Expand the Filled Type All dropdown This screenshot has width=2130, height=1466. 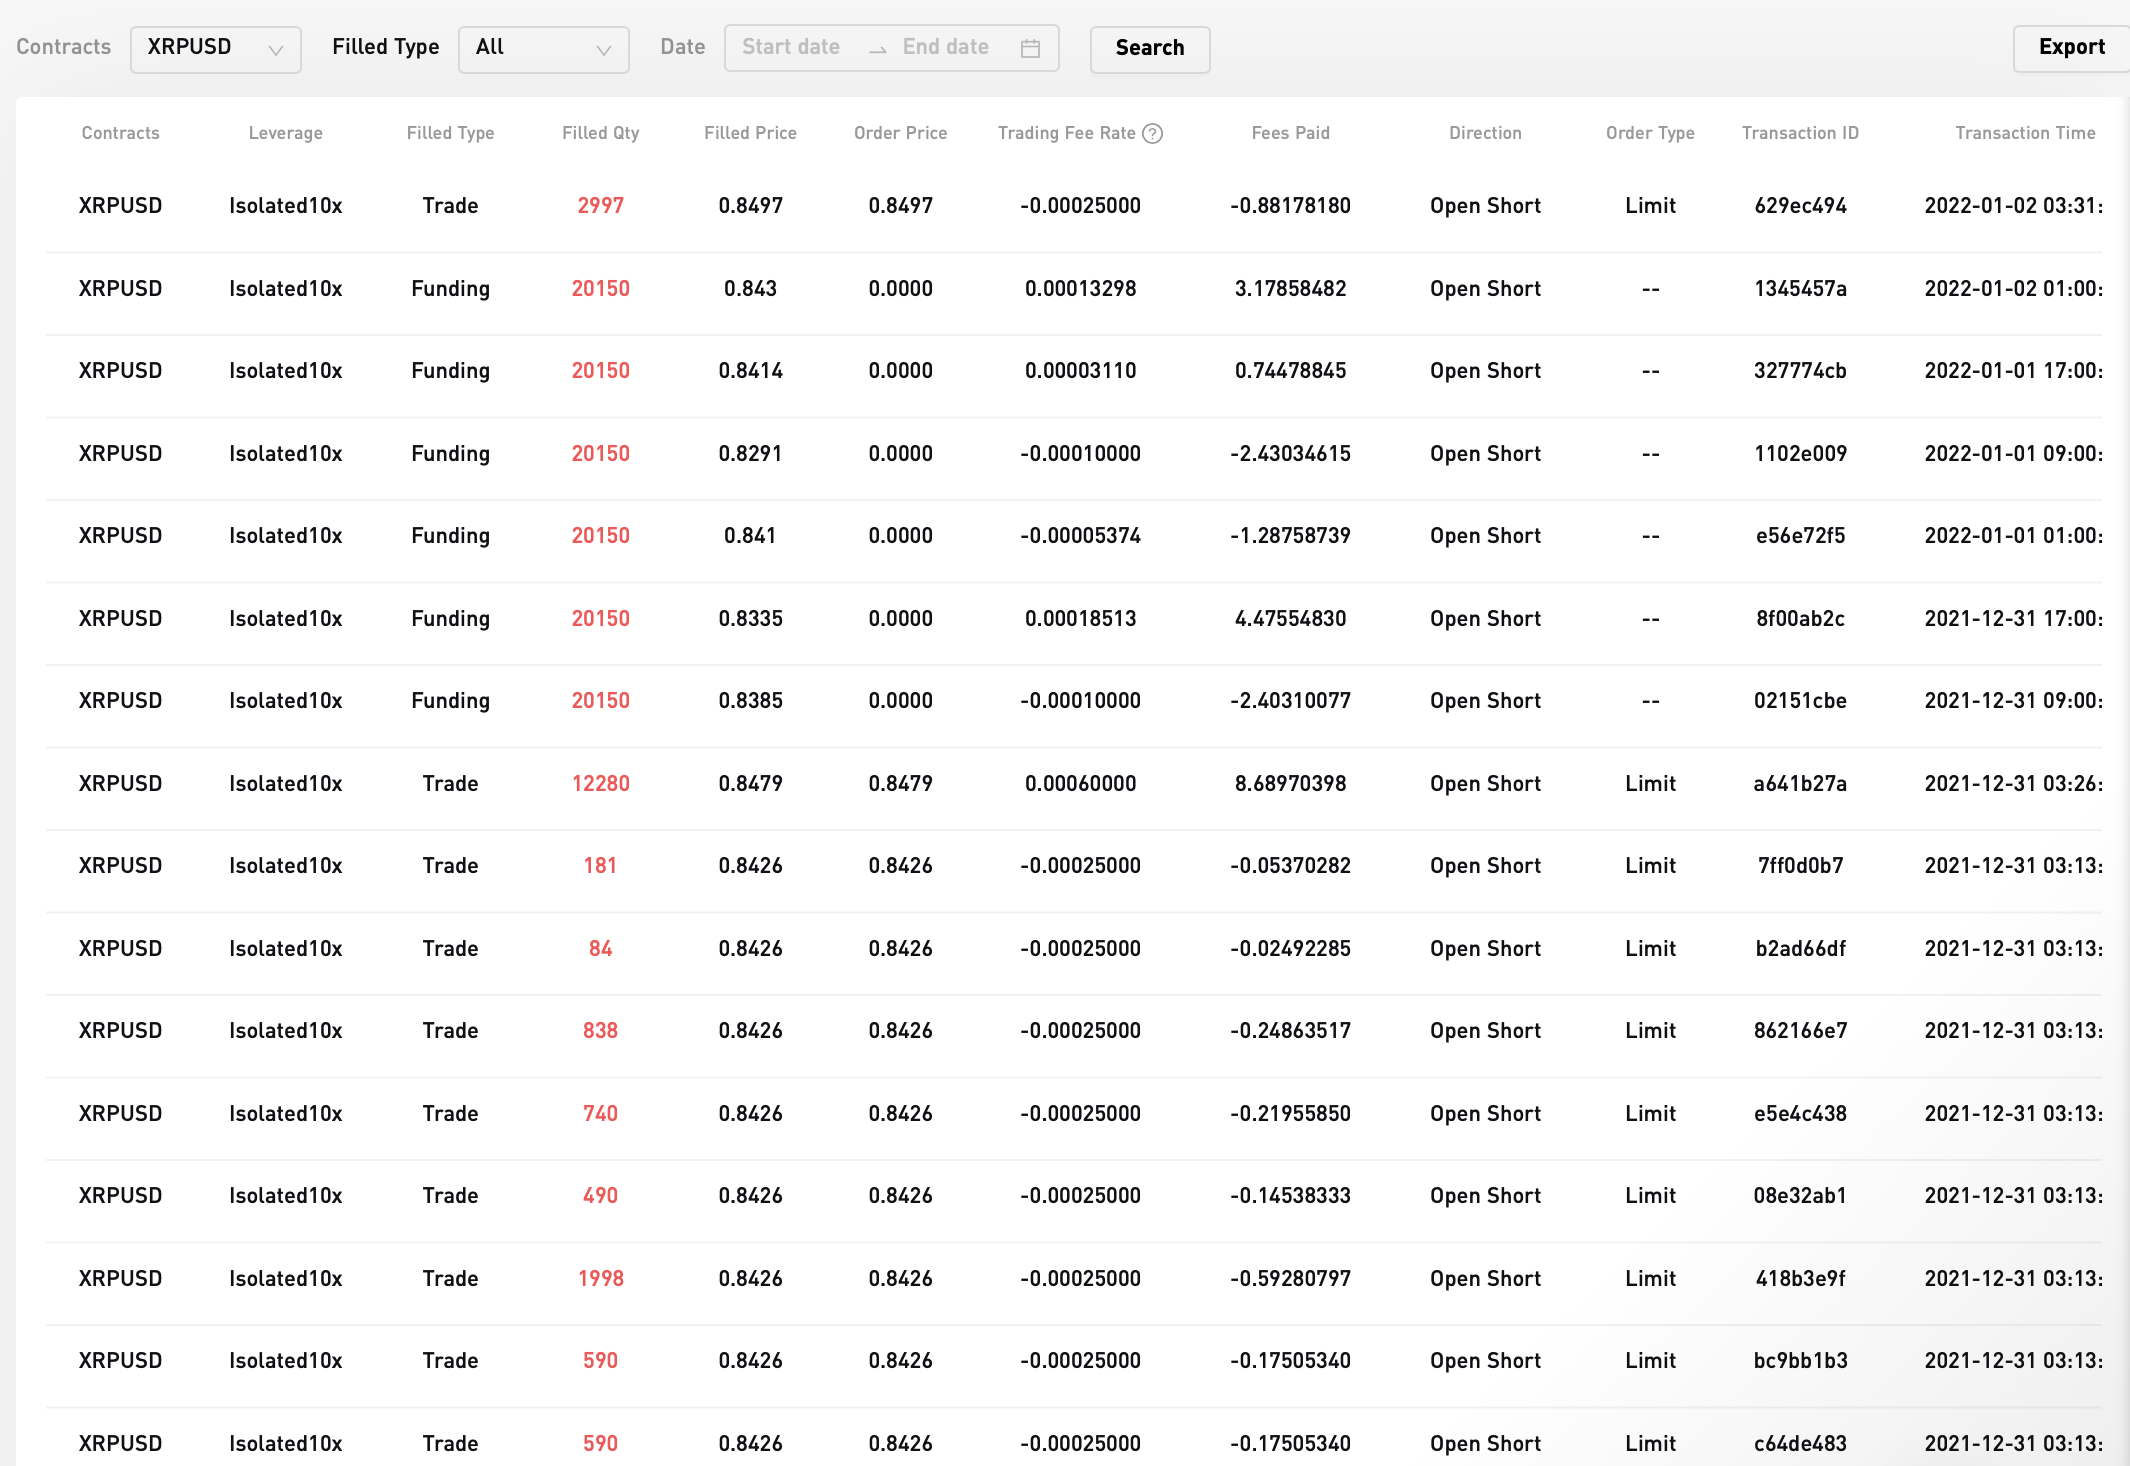coord(542,48)
